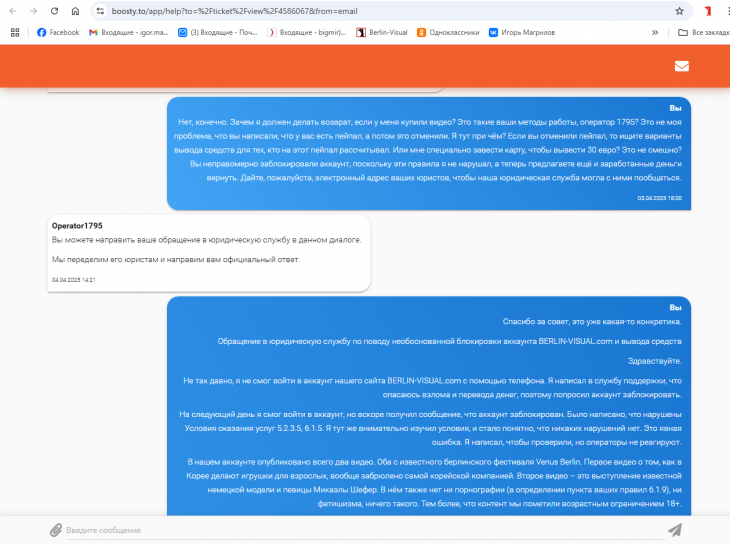Viewport: 730px width, 544px height.
Task: Open VK bookmark Игорь Магрилов
Action: 526,32
